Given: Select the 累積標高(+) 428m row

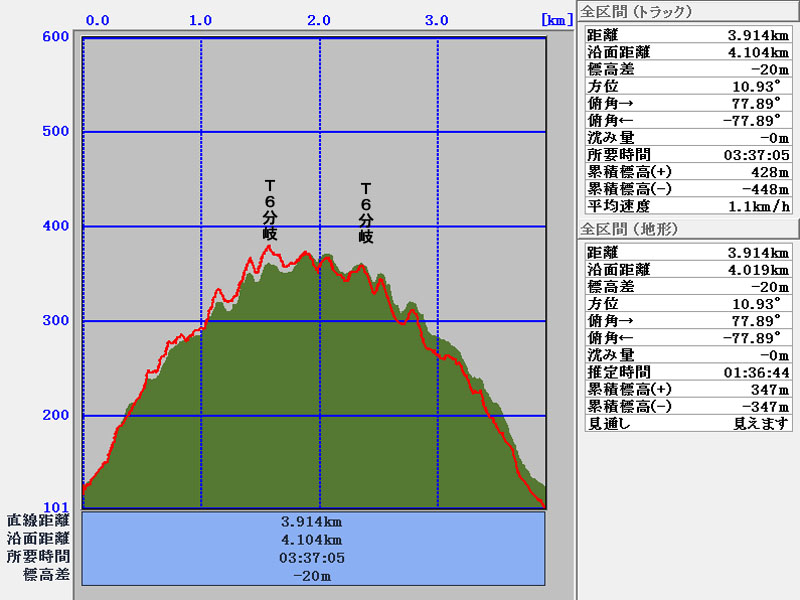Looking at the screenshot, I should [687, 171].
